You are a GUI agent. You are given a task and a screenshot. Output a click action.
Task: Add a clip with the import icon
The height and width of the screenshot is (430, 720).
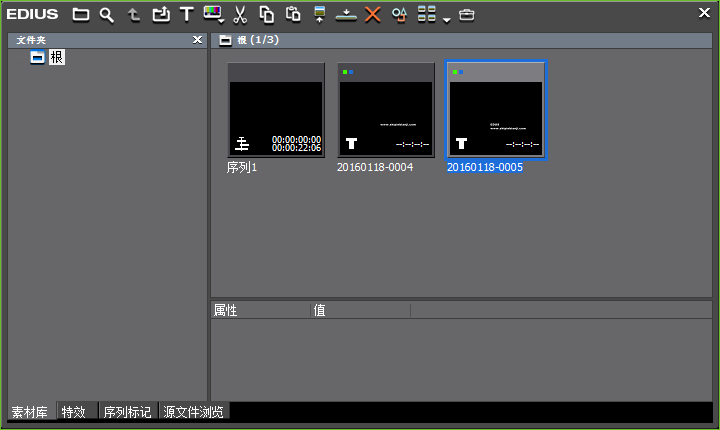click(x=161, y=15)
